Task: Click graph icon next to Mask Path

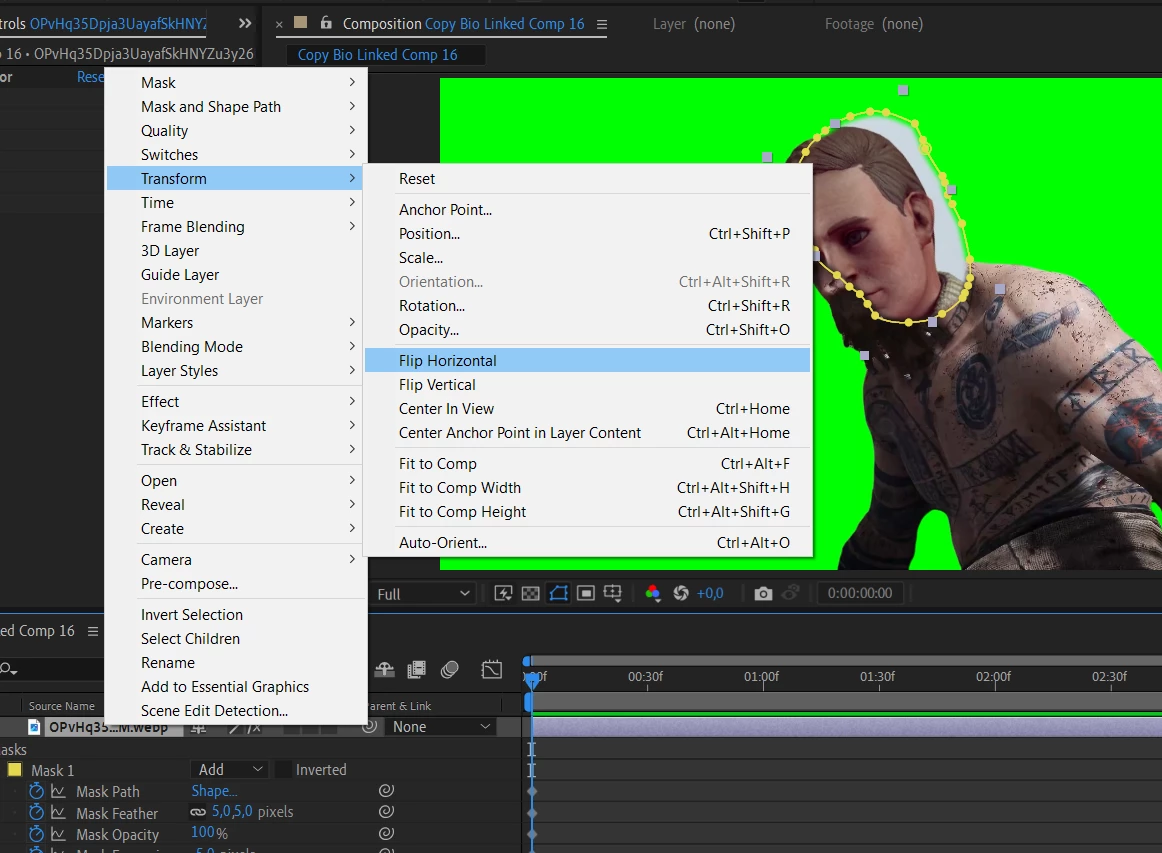Action: [58, 791]
